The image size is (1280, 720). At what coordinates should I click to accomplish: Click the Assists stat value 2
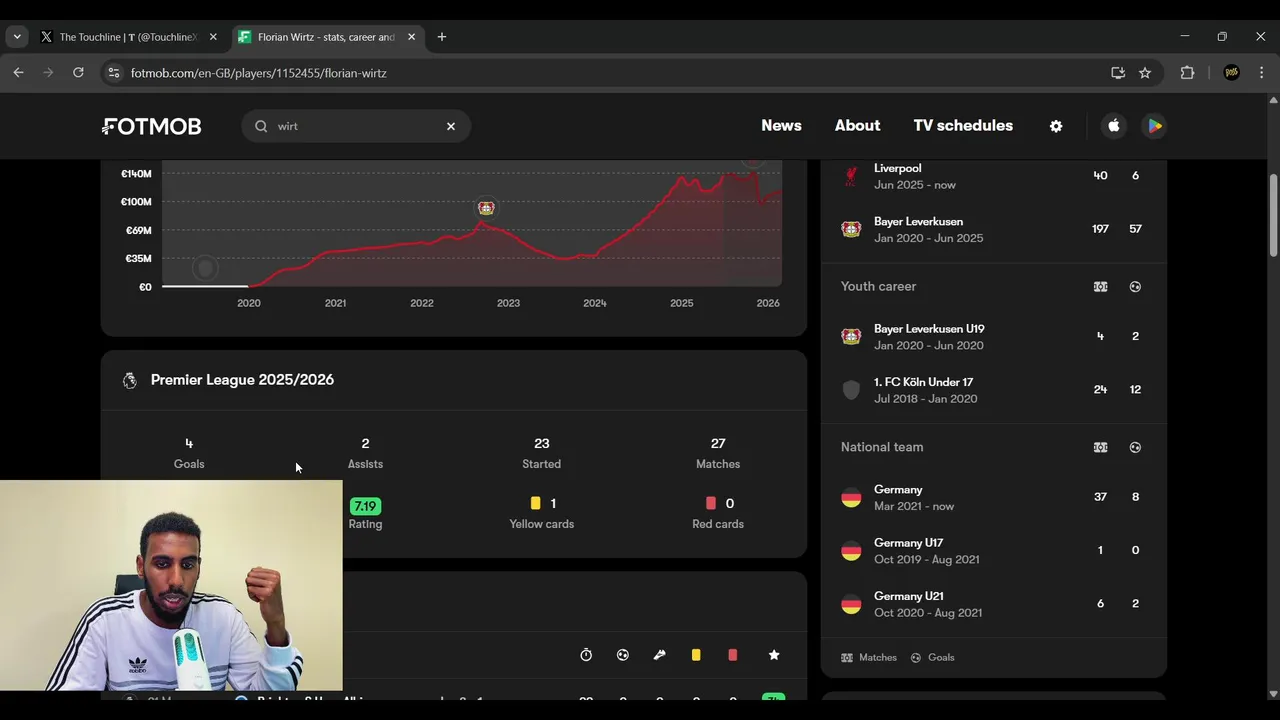[365, 443]
